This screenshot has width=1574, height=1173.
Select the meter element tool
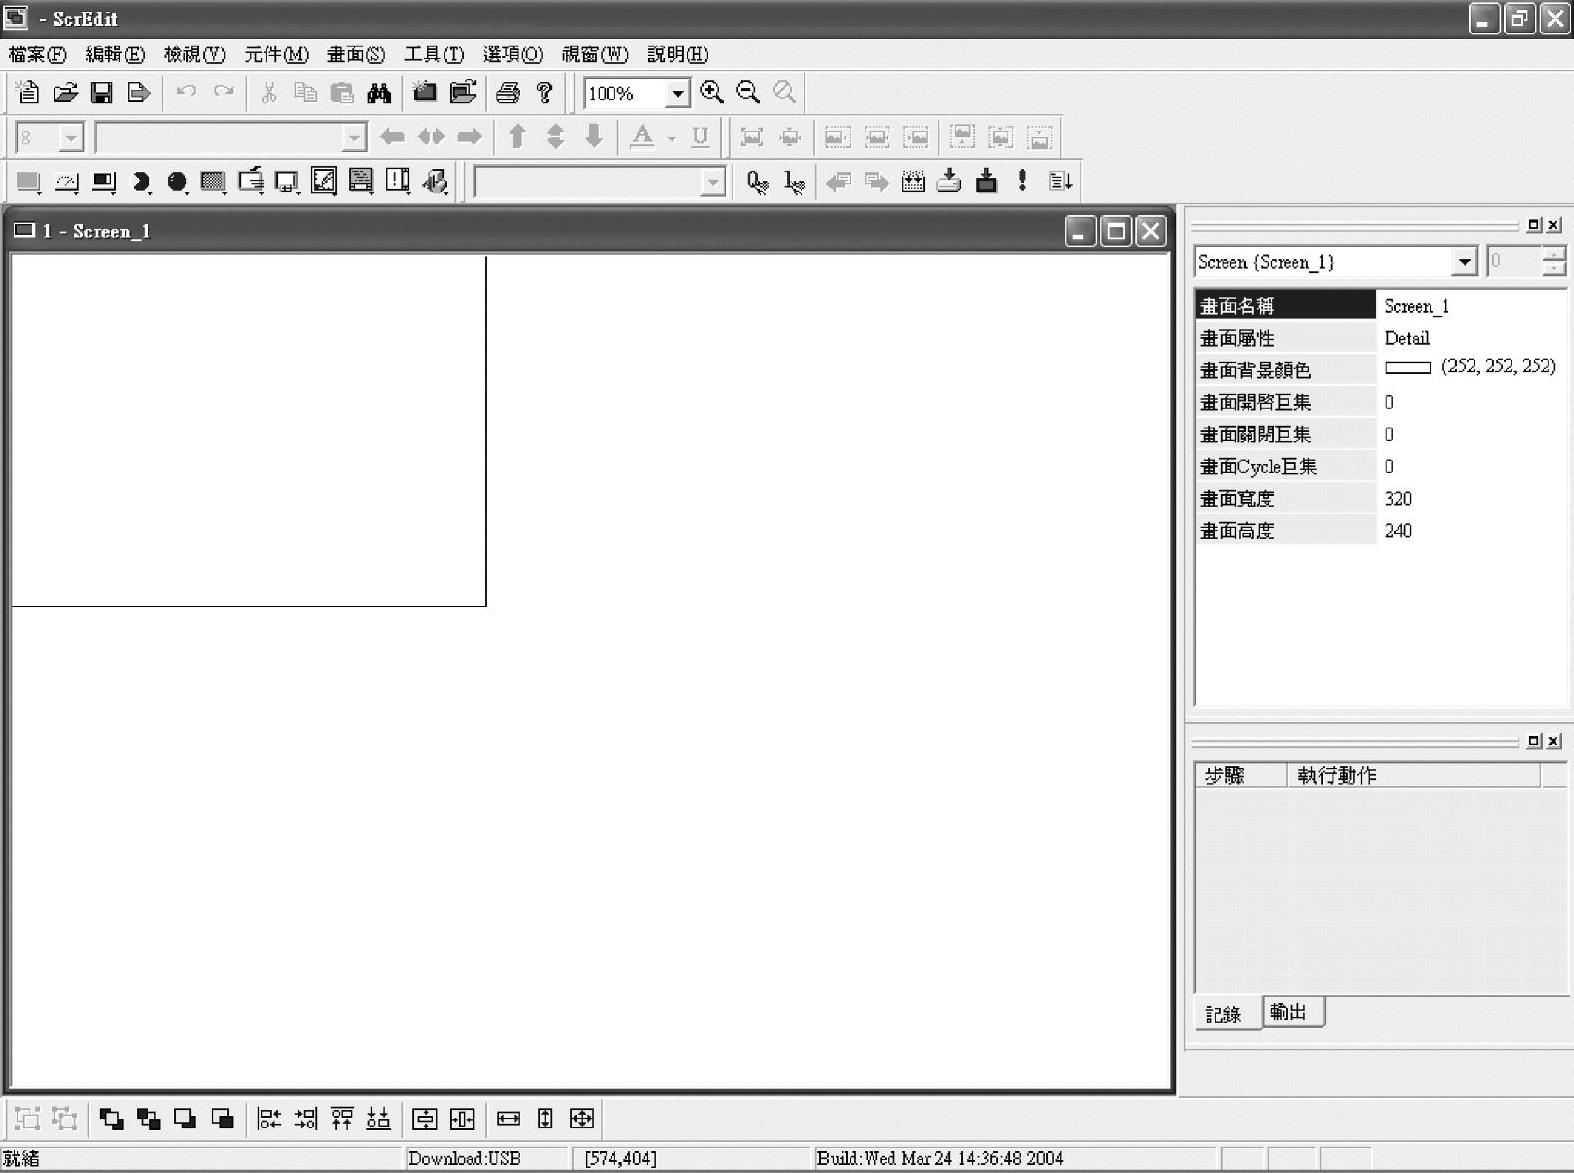[x=66, y=181]
